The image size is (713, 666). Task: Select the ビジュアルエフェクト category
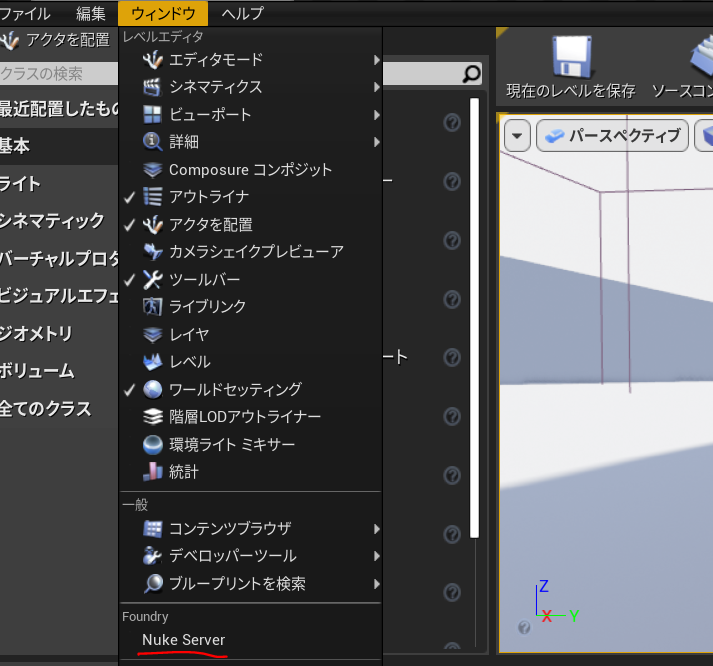point(59,296)
